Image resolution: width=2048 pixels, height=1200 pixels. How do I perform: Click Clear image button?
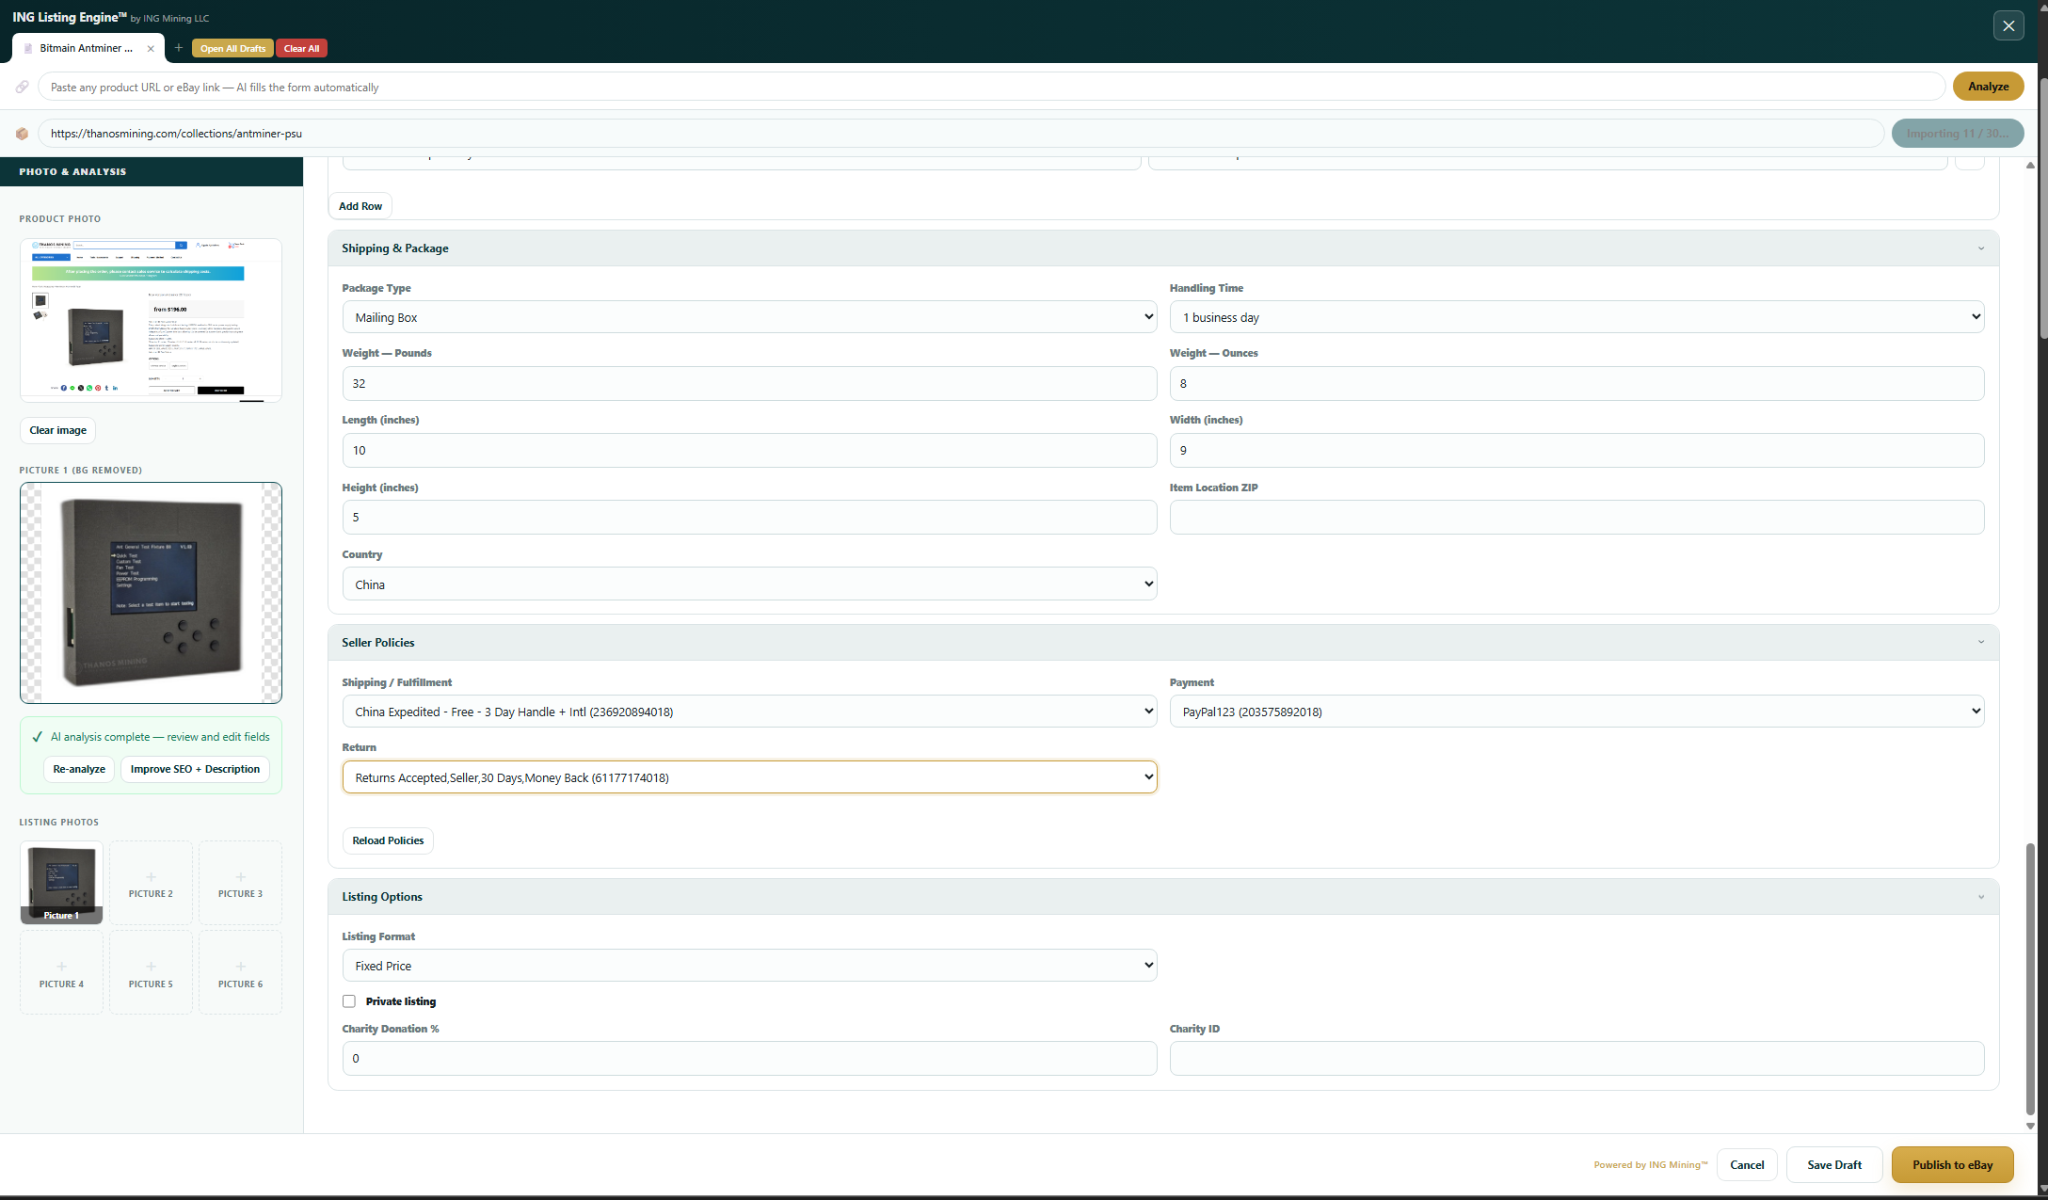(58, 430)
